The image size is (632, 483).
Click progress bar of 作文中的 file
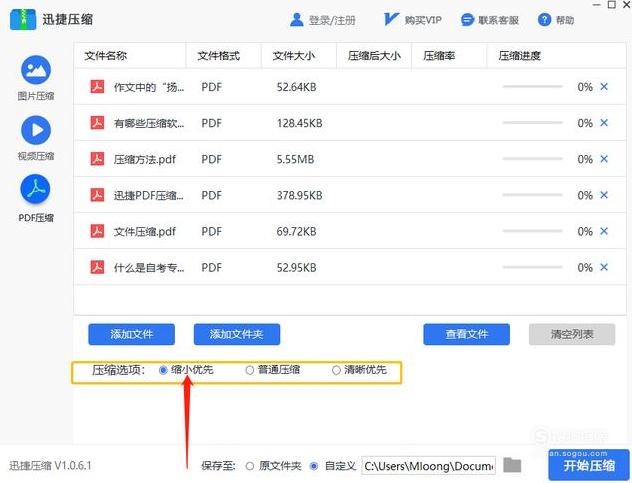532,87
